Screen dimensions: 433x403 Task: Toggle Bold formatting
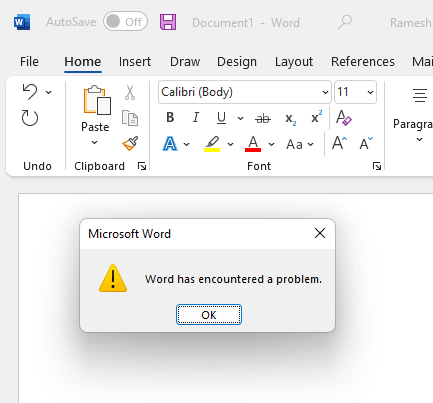(170, 118)
